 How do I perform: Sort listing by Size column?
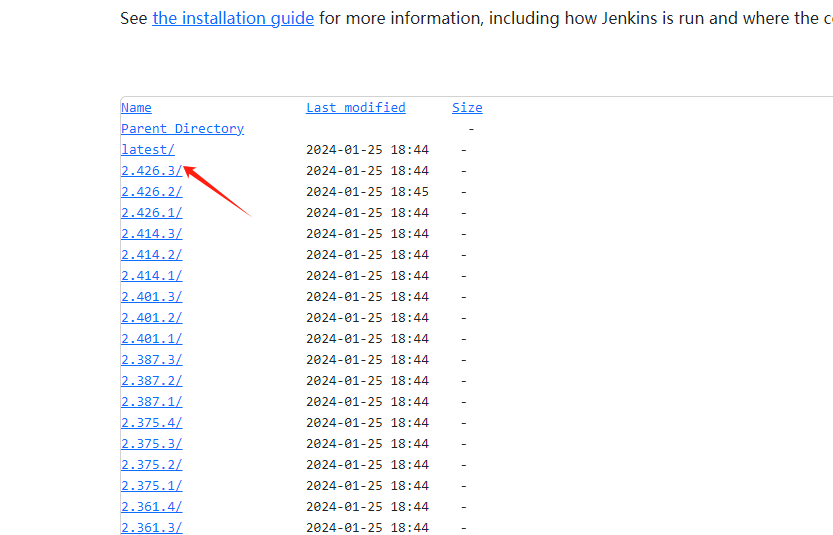click(x=467, y=108)
